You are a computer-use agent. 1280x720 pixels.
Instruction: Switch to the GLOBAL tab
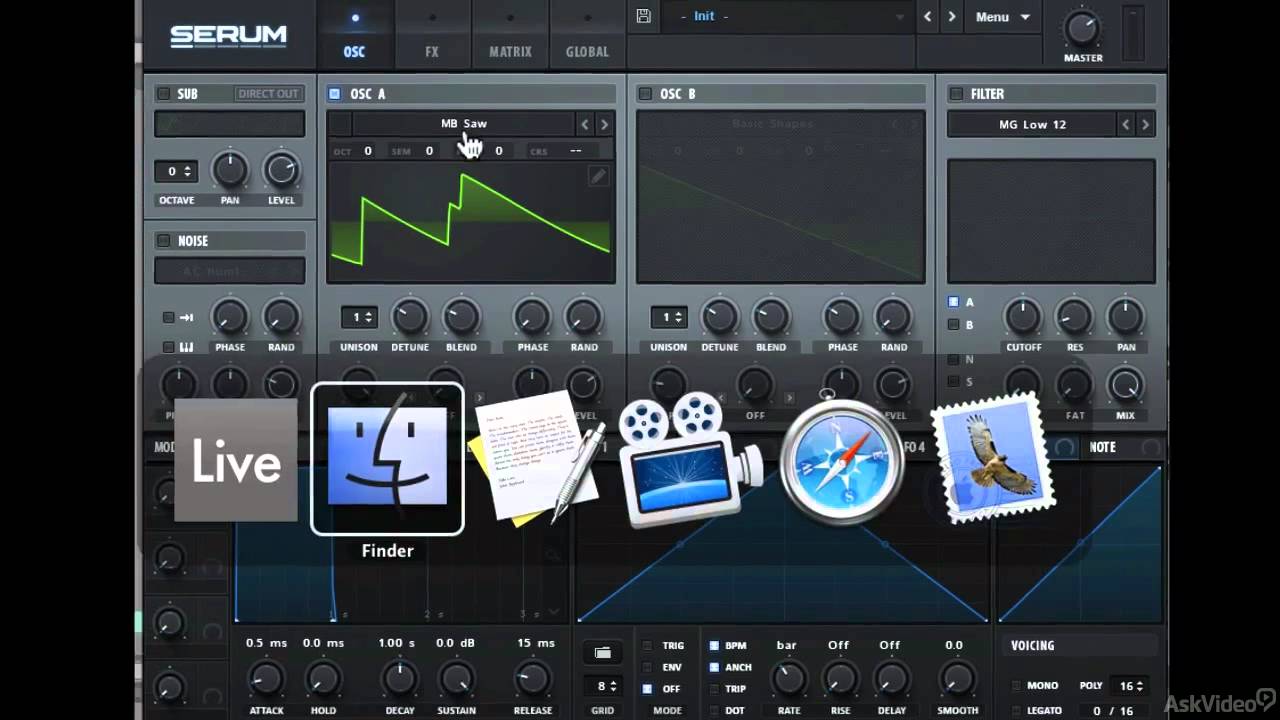coord(587,35)
